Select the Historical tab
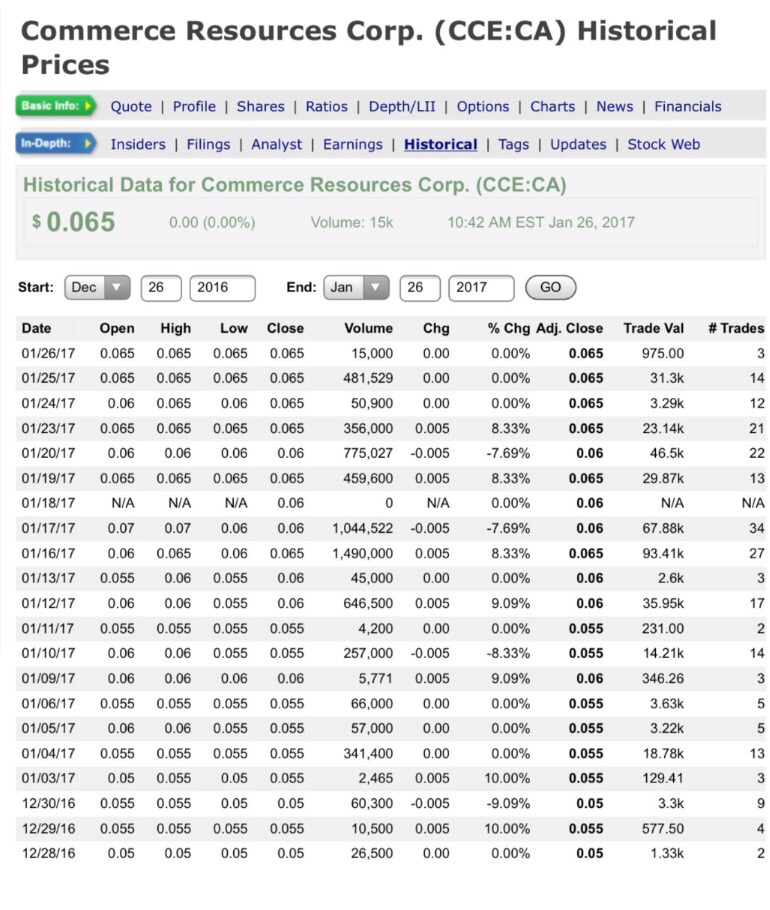Screen dimensions: 770x910 pyautogui.click(x=440, y=144)
